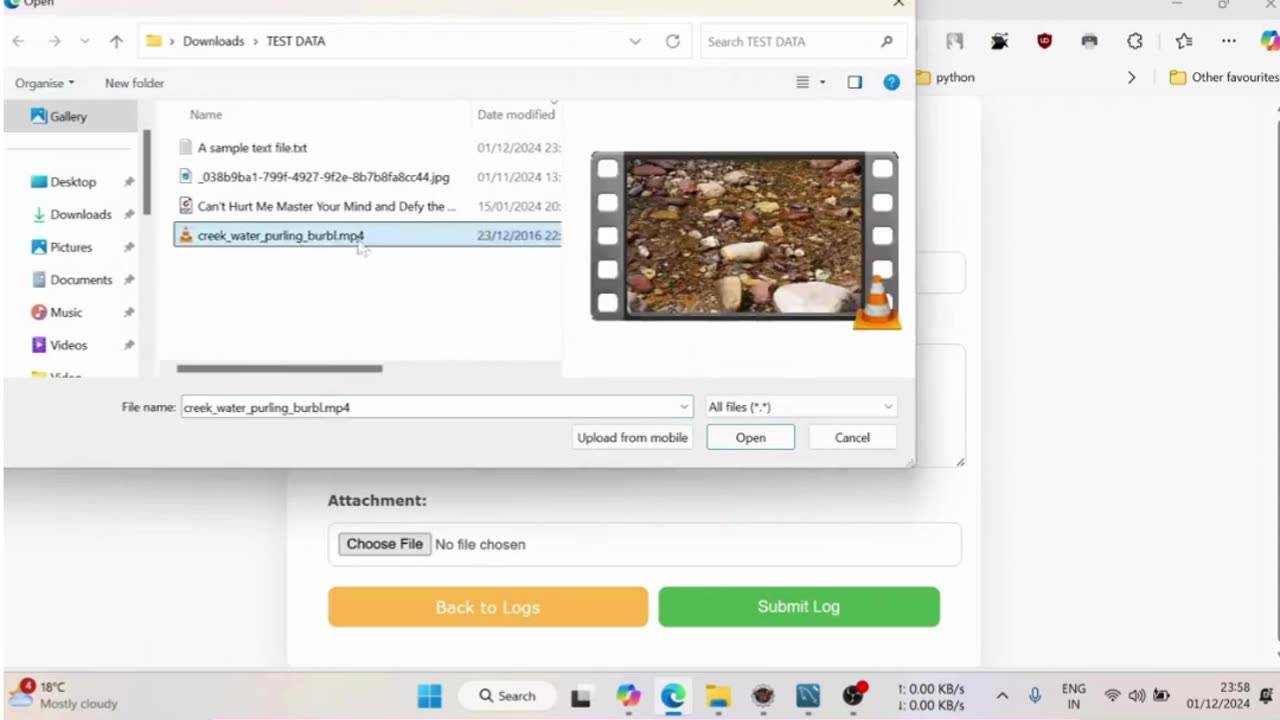Open File Explorer from taskbar
The image size is (1280, 720).
(x=718, y=696)
